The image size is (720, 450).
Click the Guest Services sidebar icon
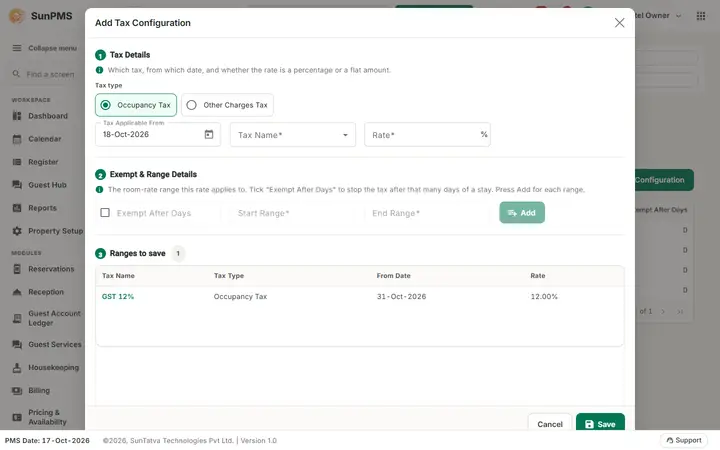point(17,344)
